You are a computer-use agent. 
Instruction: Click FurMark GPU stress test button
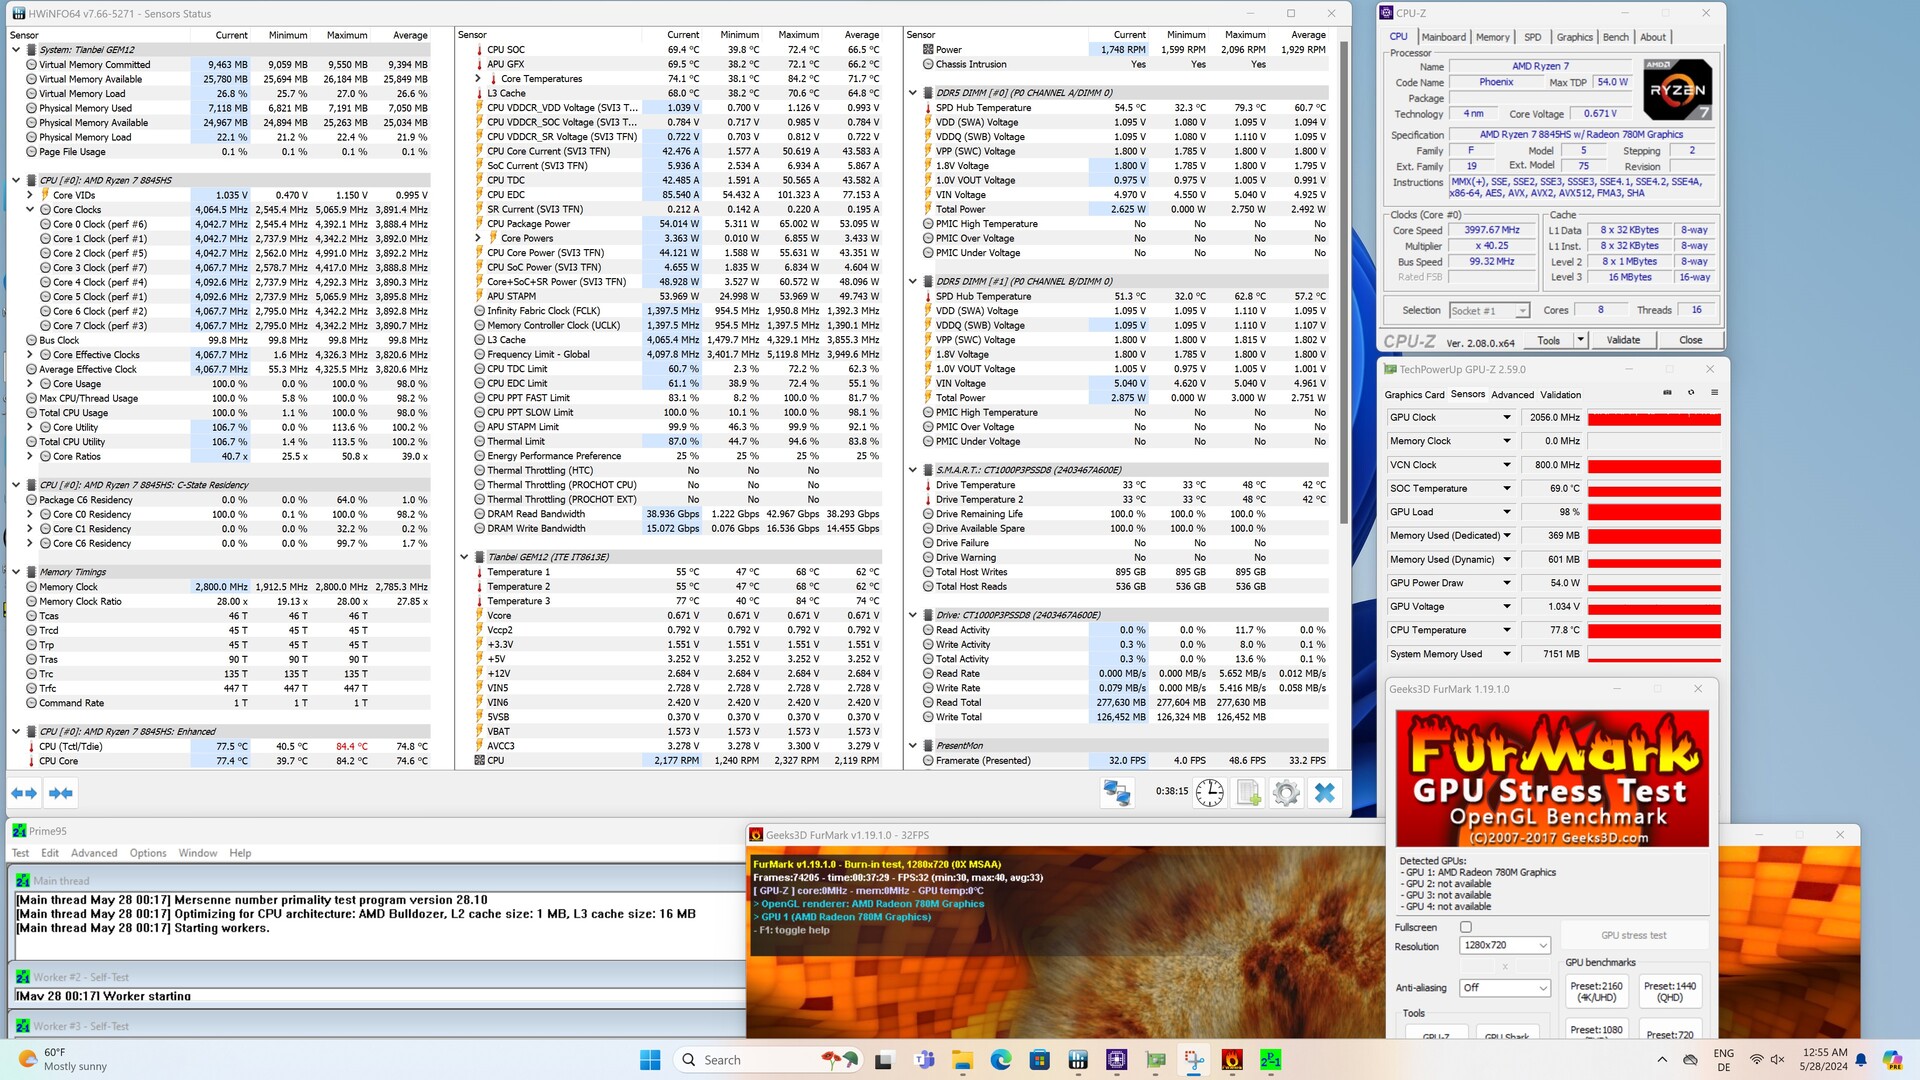pos(1634,936)
